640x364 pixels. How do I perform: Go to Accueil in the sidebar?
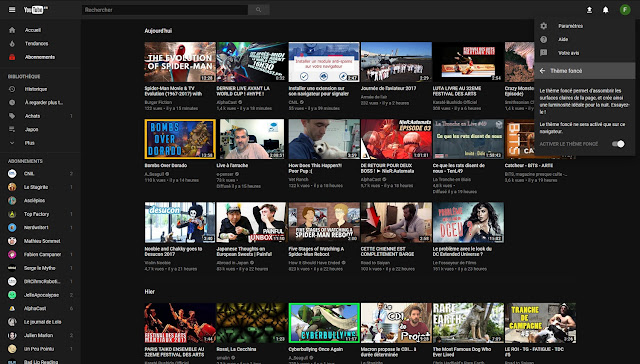tap(33, 30)
